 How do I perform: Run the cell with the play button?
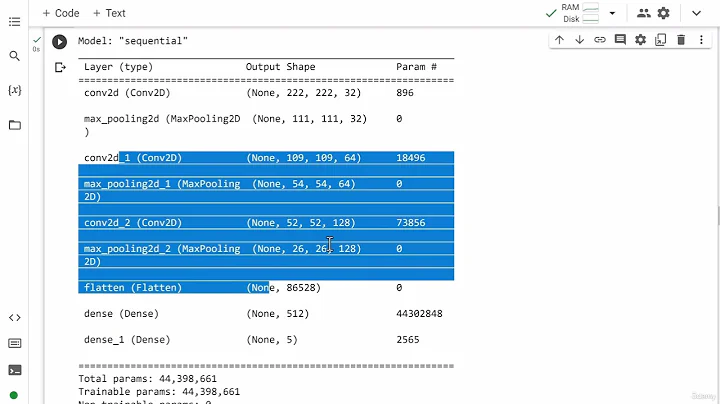(x=59, y=42)
